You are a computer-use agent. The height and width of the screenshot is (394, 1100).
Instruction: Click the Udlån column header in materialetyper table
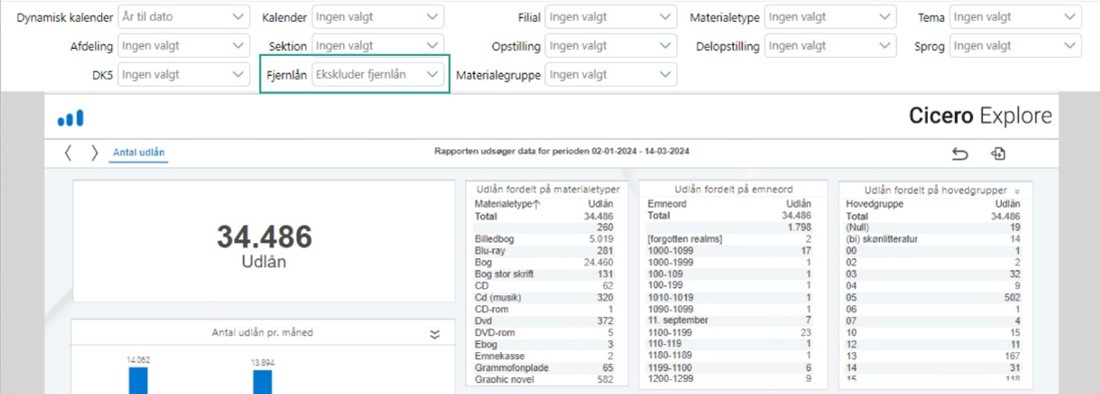tap(600, 204)
